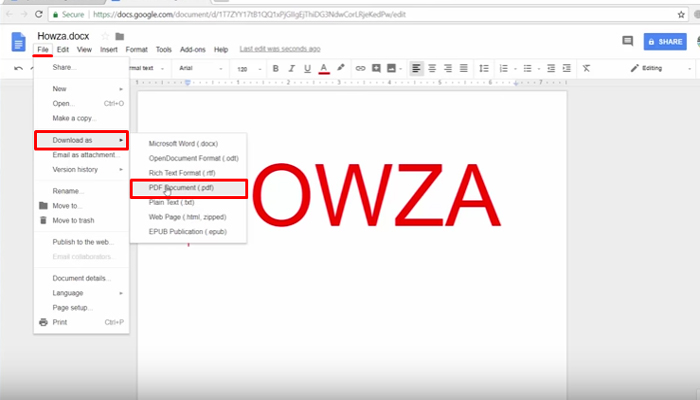Select justify alignment

pos(464,68)
